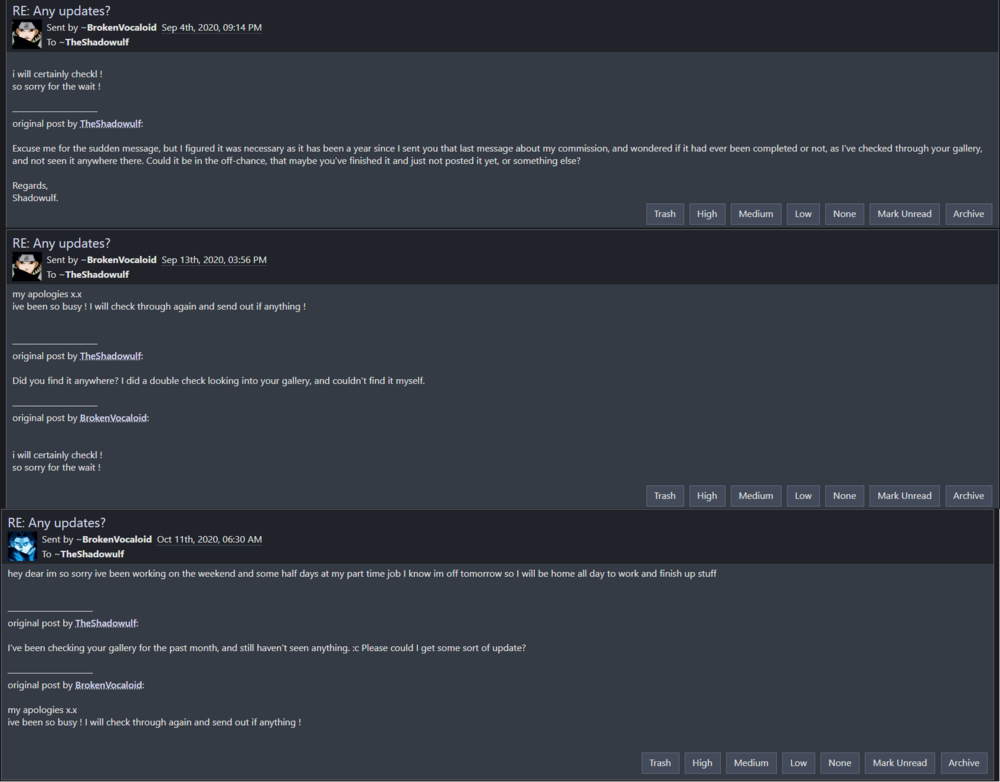Set Low priority on the Sep 13th message

pyautogui.click(x=803, y=496)
